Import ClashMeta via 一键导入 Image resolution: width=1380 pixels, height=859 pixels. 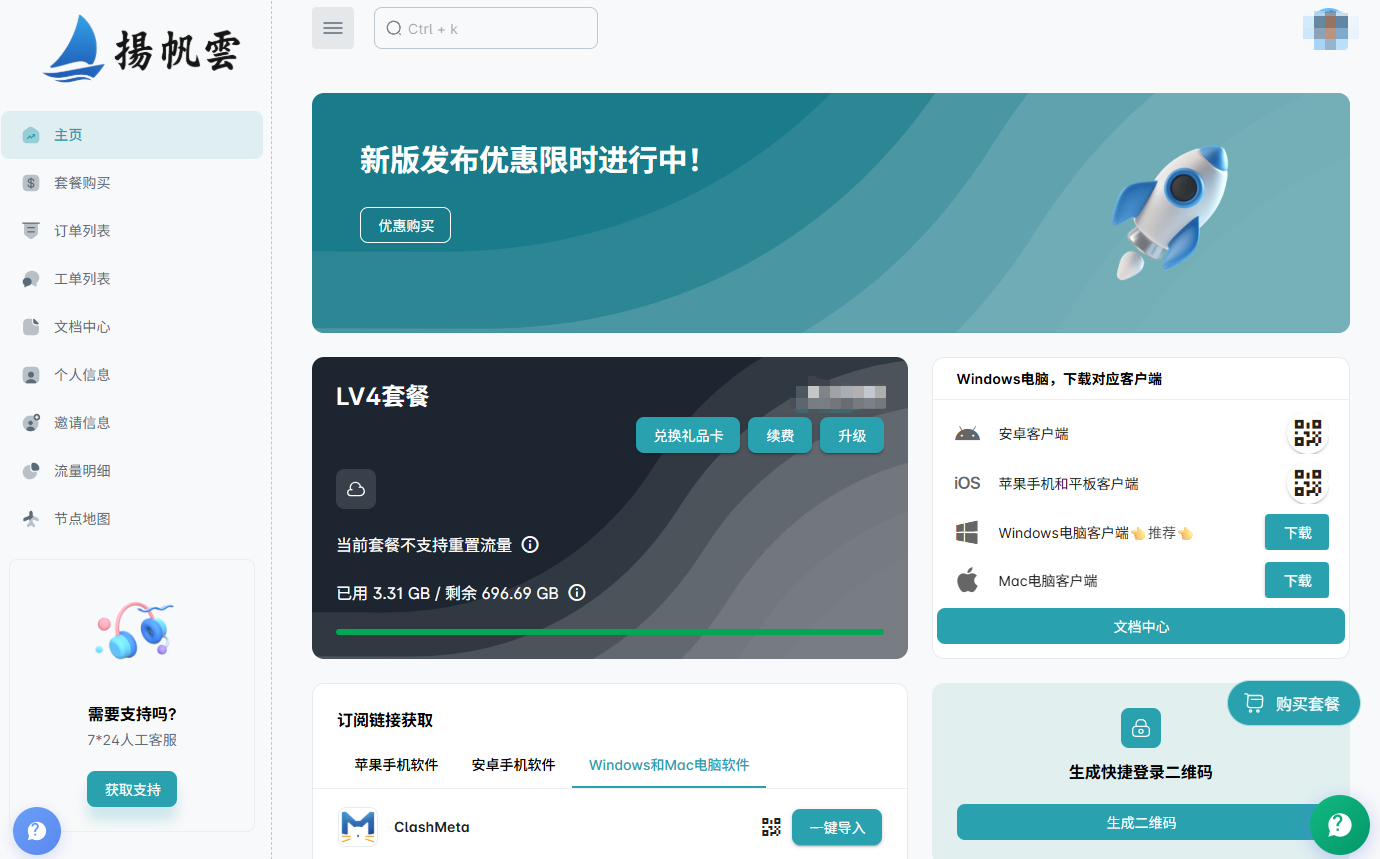836,827
